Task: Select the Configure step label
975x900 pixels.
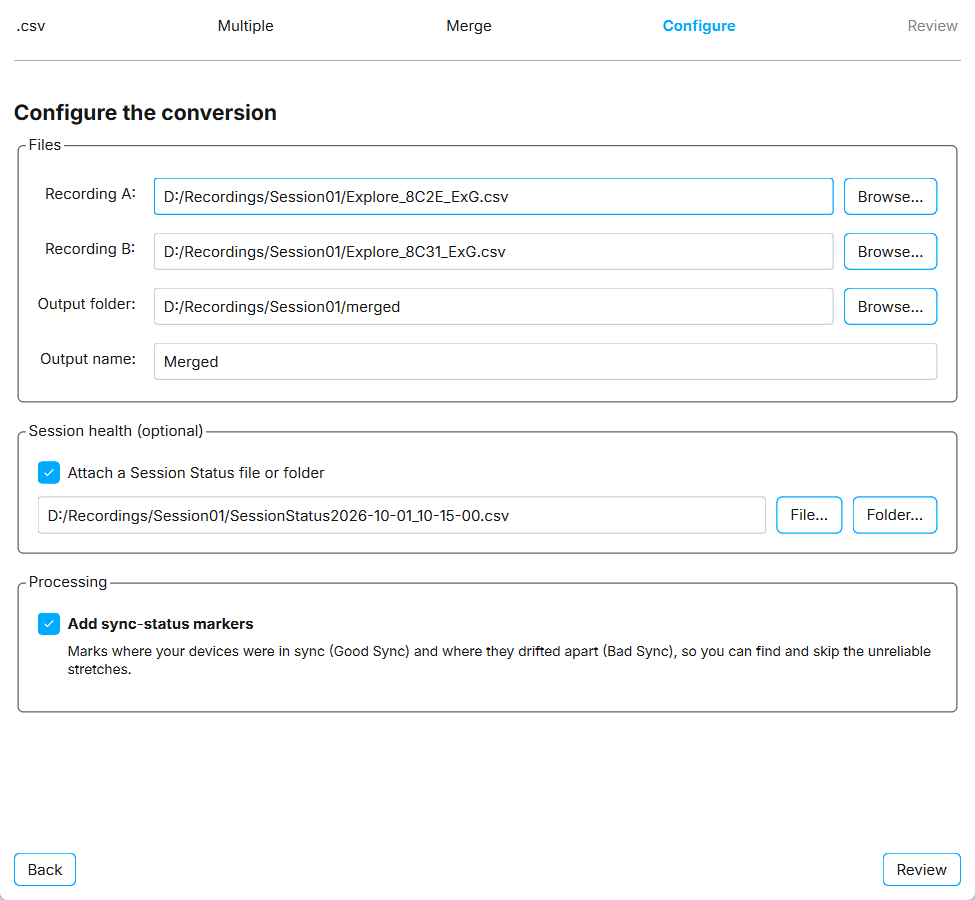Action: click(699, 26)
